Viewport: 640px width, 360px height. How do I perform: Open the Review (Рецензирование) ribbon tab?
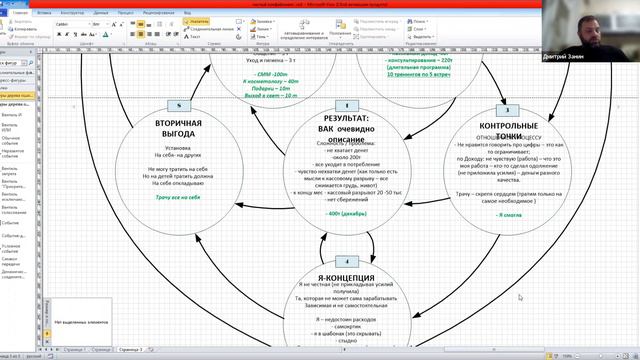[159, 13]
